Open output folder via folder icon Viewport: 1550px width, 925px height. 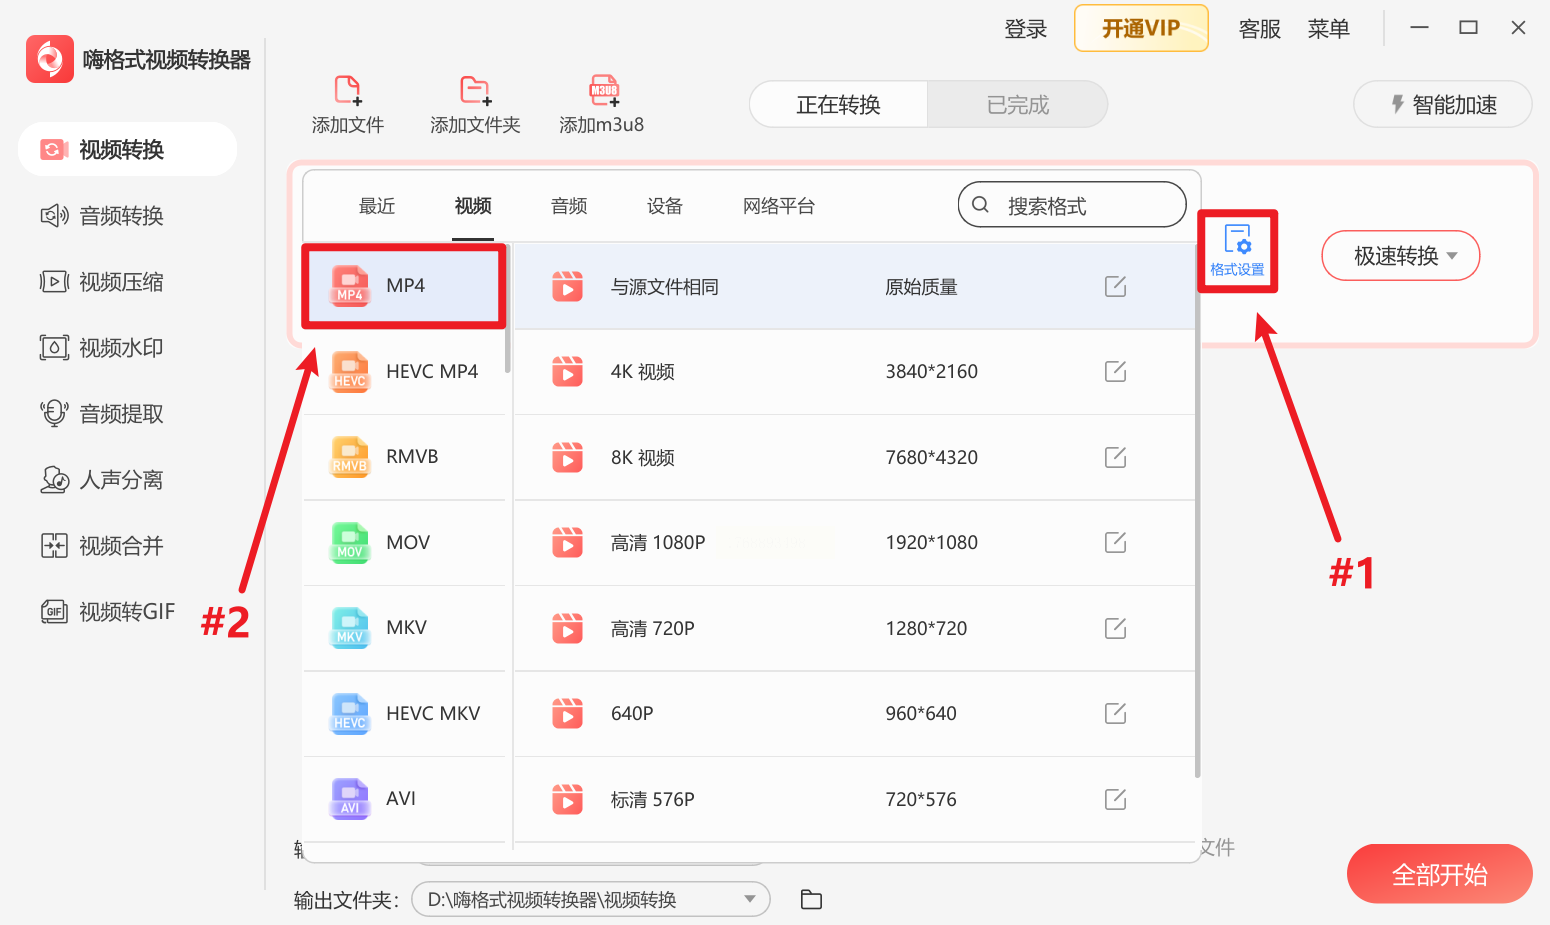coord(811,900)
